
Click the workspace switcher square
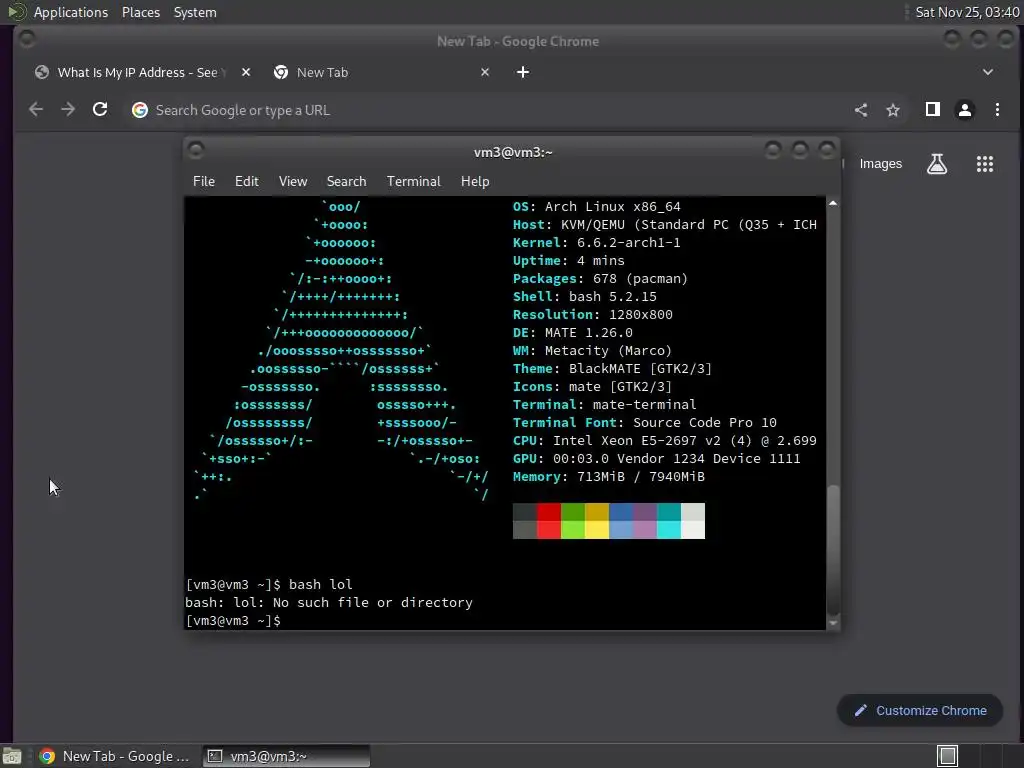click(947, 756)
